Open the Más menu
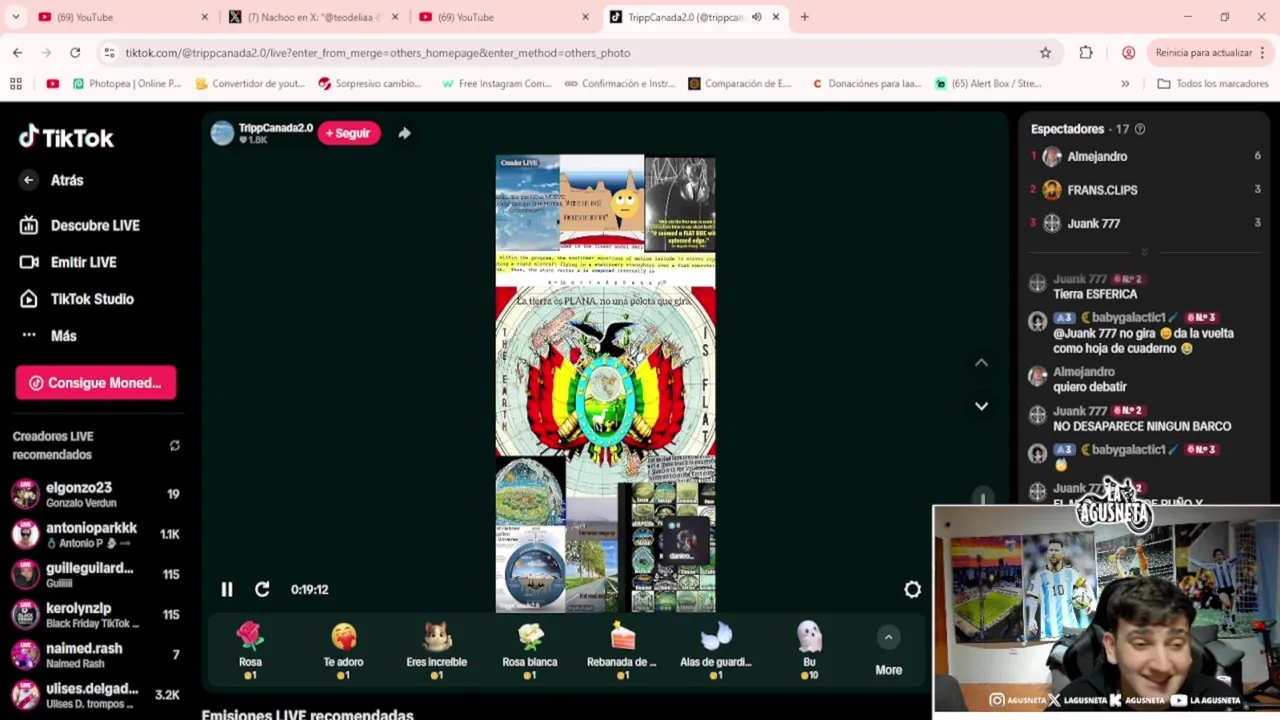 click(x=48, y=336)
